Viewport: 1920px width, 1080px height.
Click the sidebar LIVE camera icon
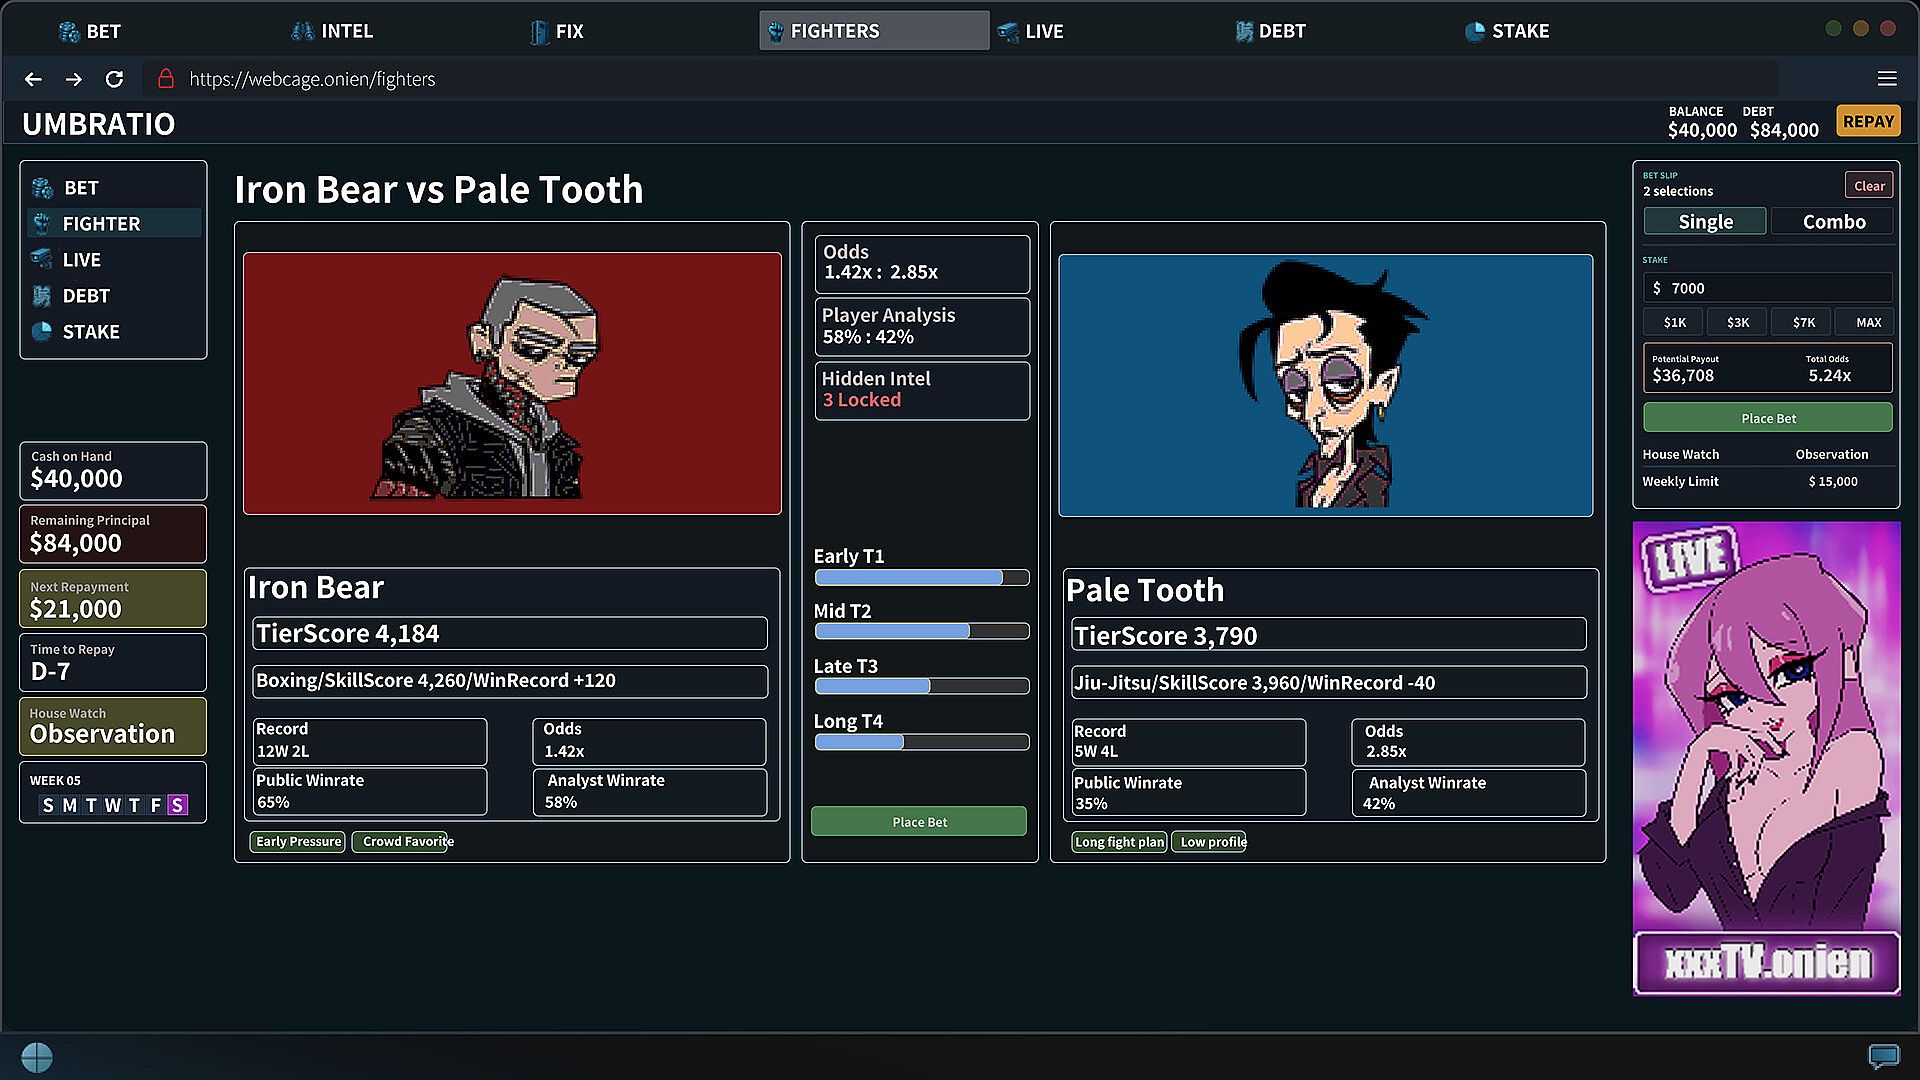point(42,259)
